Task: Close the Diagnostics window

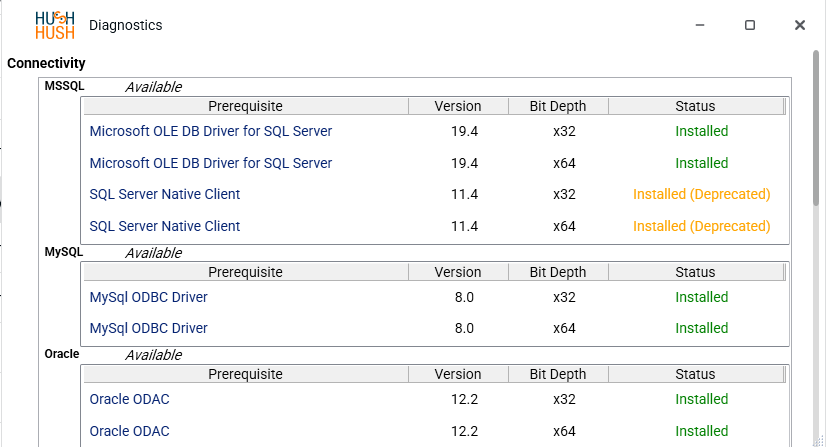Action: pyautogui.click(x=800, y=25)
